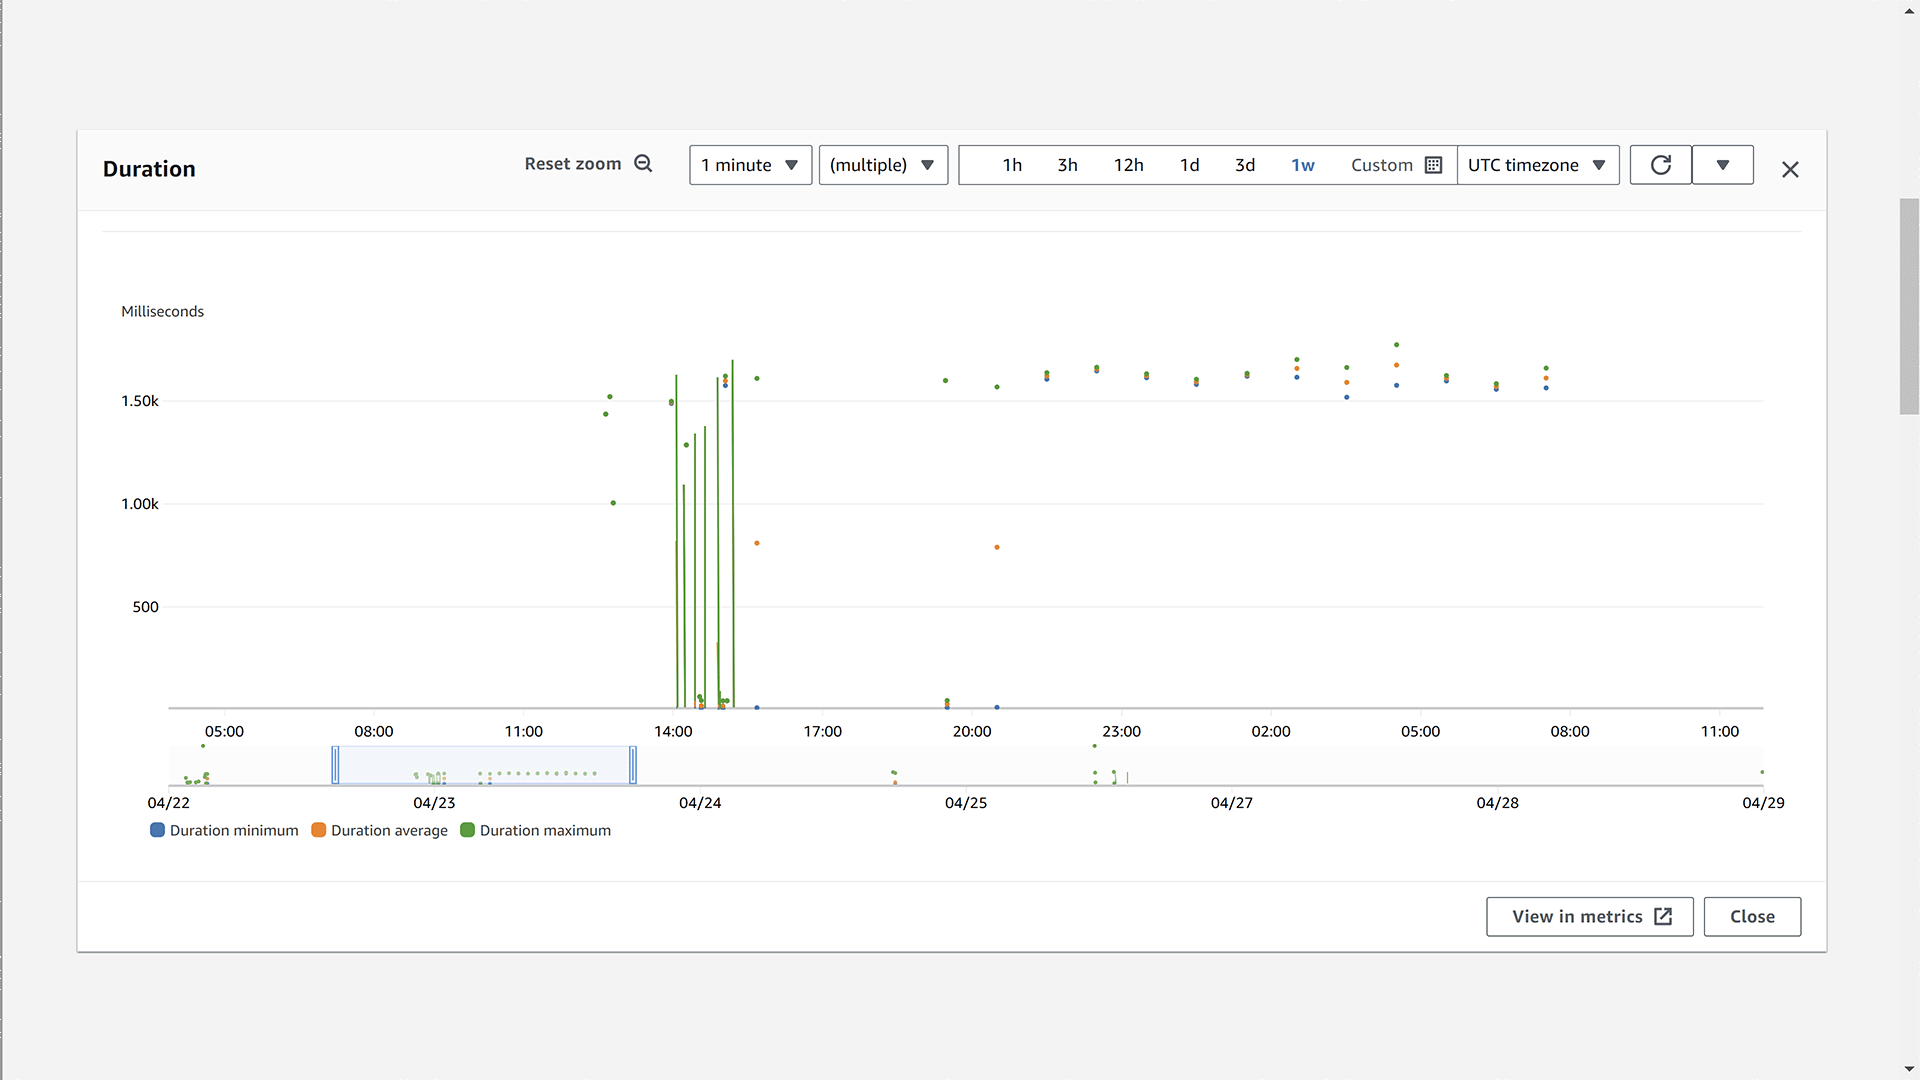
Task: Select the 1w time range
Action: 1302,165
